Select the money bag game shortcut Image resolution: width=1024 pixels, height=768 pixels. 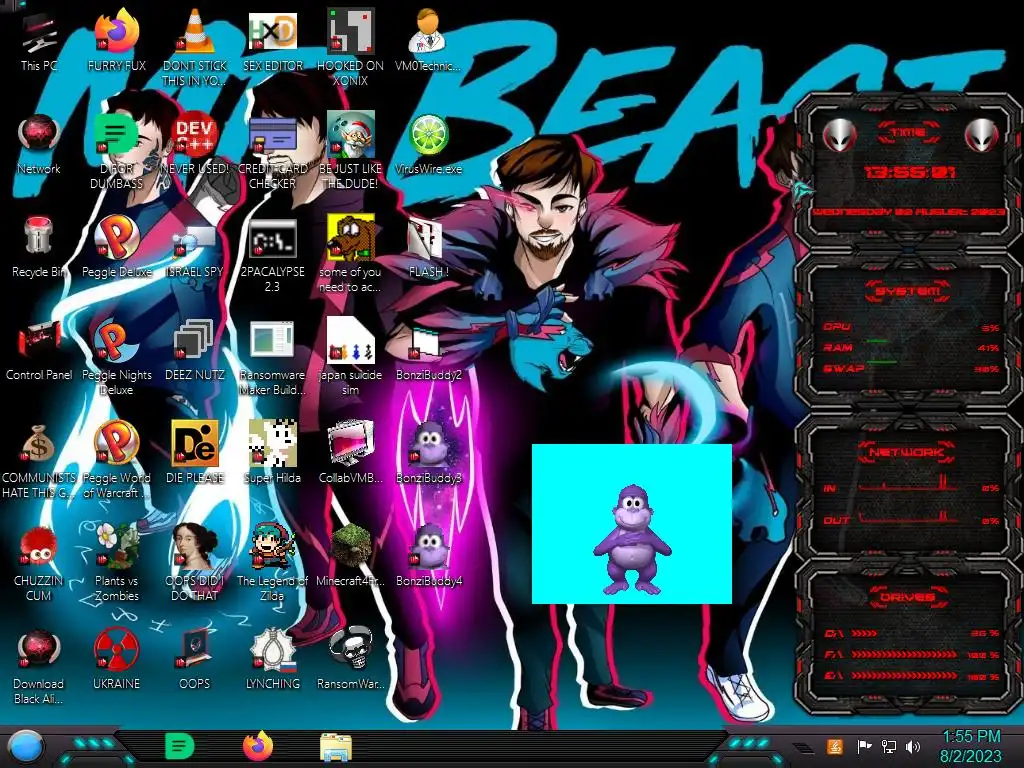39,460
